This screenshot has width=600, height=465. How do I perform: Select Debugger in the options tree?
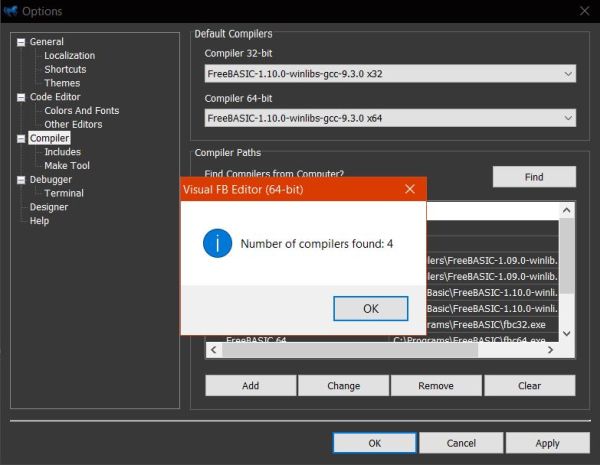click(x=51, y=179)
